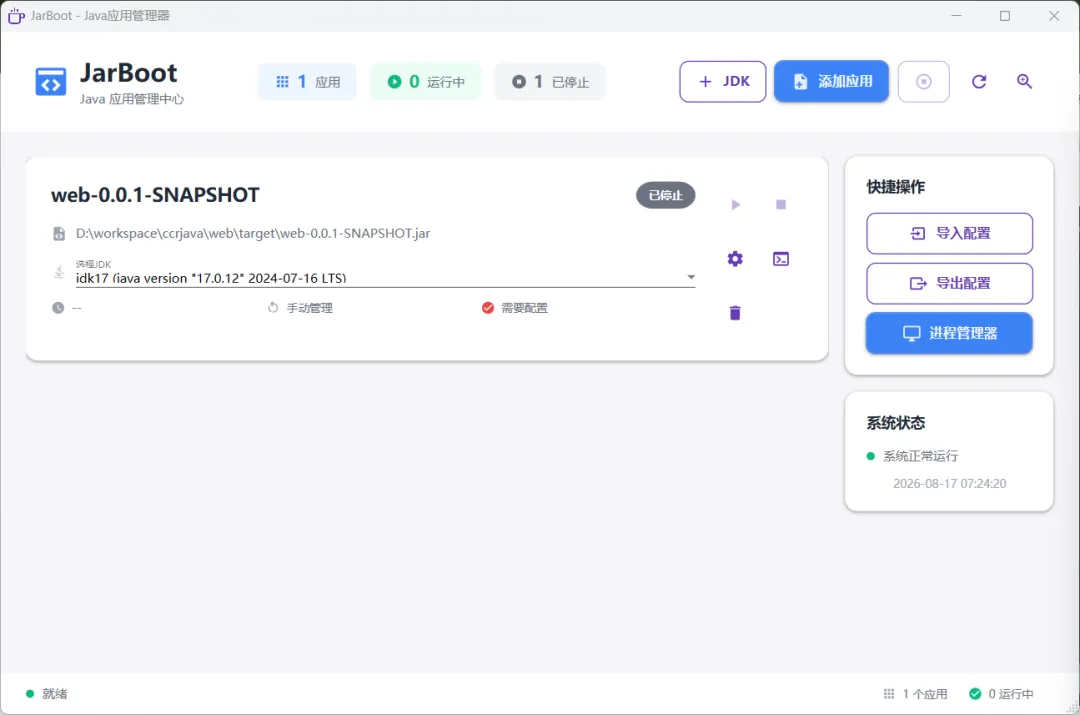This screenshot has width=1080, height=715.
Task: Click the 导出配置 button
Action: click(x=949, y=283)
